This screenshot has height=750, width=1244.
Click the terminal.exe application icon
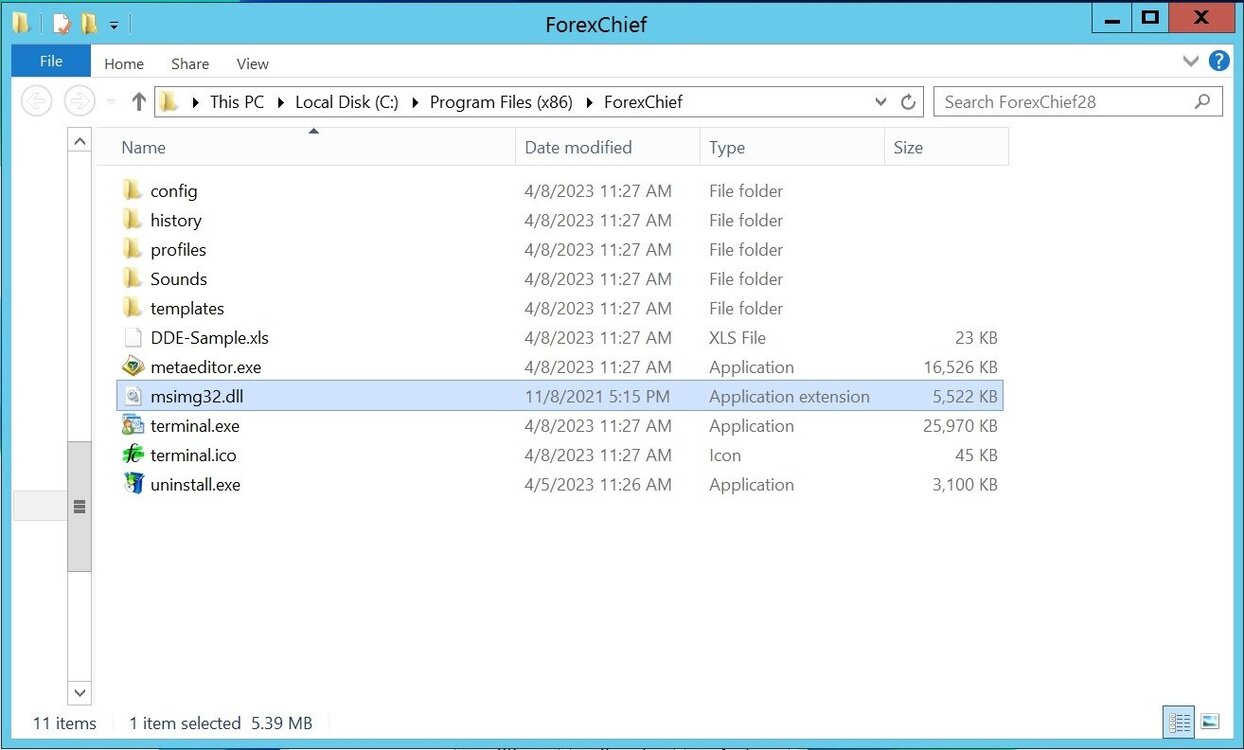pyautogui.click(x=132, y=425)
